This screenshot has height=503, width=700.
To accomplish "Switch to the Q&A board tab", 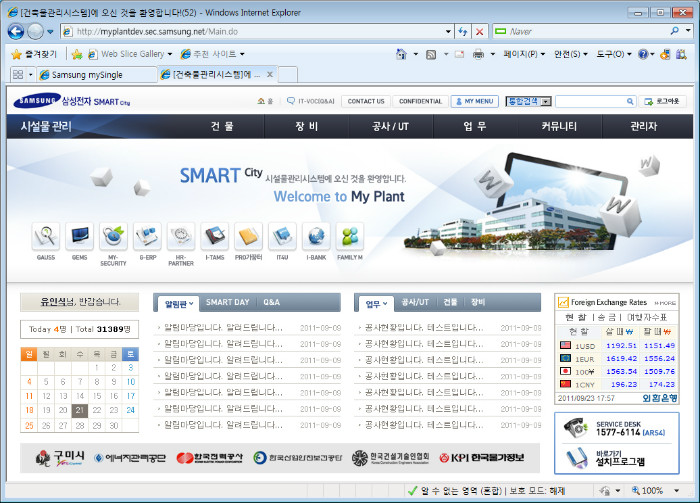I will tap(271, 302).
